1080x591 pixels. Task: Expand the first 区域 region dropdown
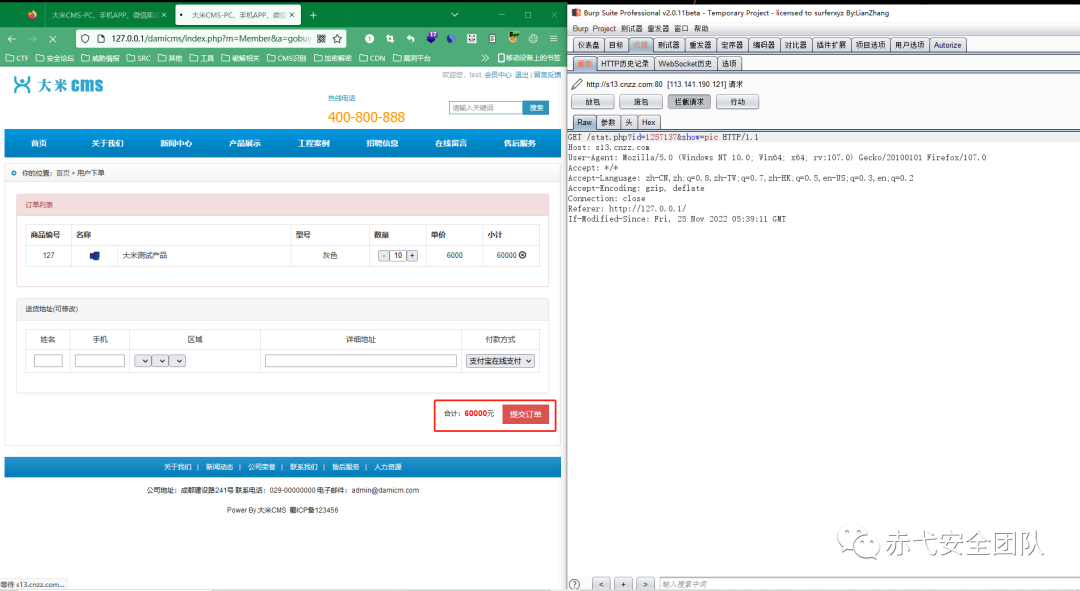[143, 361]
